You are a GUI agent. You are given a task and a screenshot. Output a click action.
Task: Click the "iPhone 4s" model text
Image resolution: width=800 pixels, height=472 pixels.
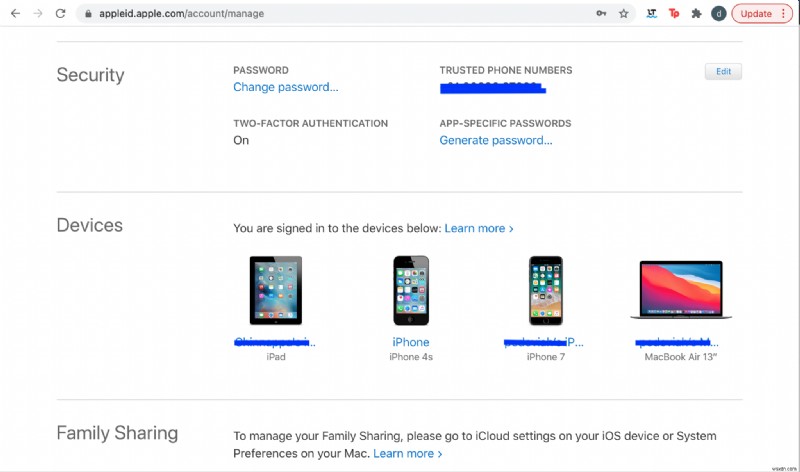pyautogui.click(x=411, y=357)
